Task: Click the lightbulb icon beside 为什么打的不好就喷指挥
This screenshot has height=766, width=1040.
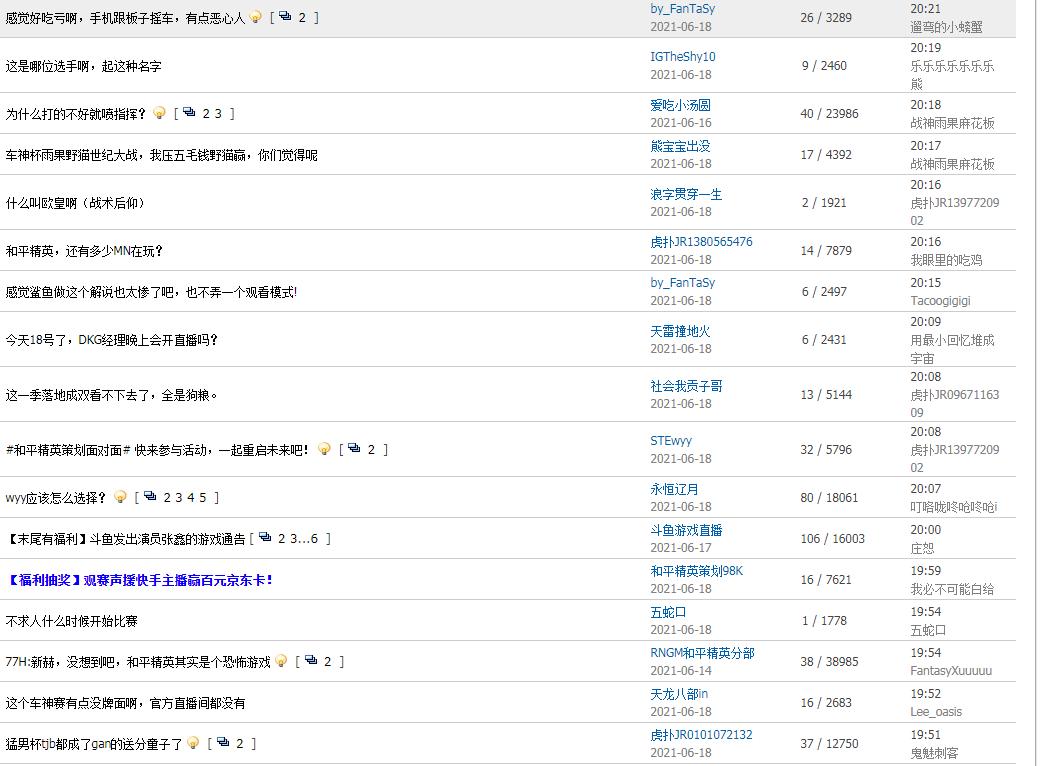Action: point(157,113)
